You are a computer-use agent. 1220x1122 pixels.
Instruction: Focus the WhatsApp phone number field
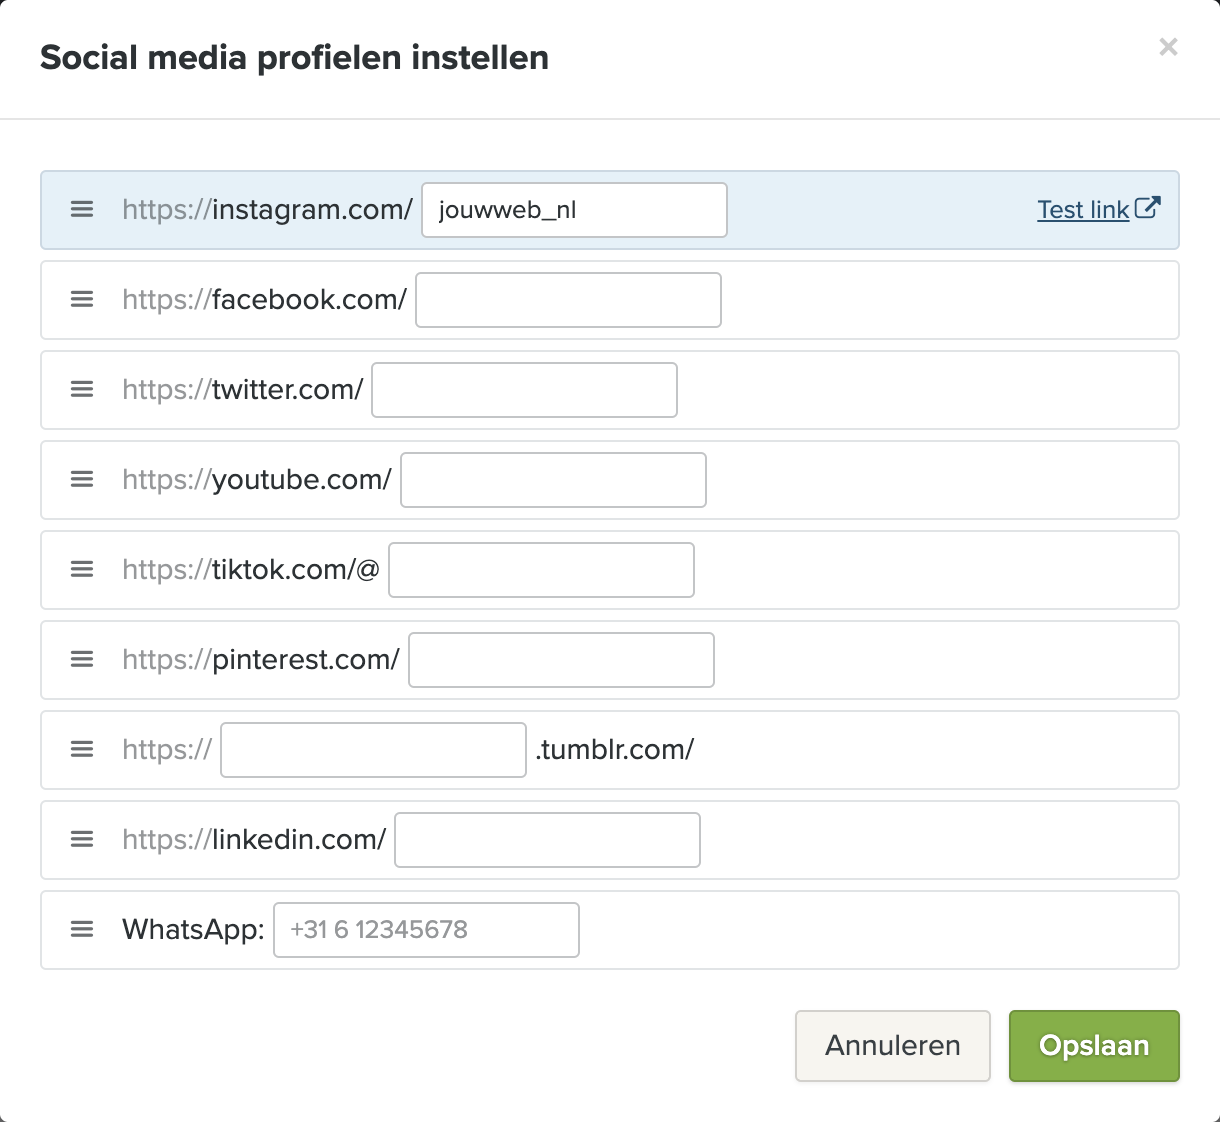pyautogui.click(x=426, y=930)
